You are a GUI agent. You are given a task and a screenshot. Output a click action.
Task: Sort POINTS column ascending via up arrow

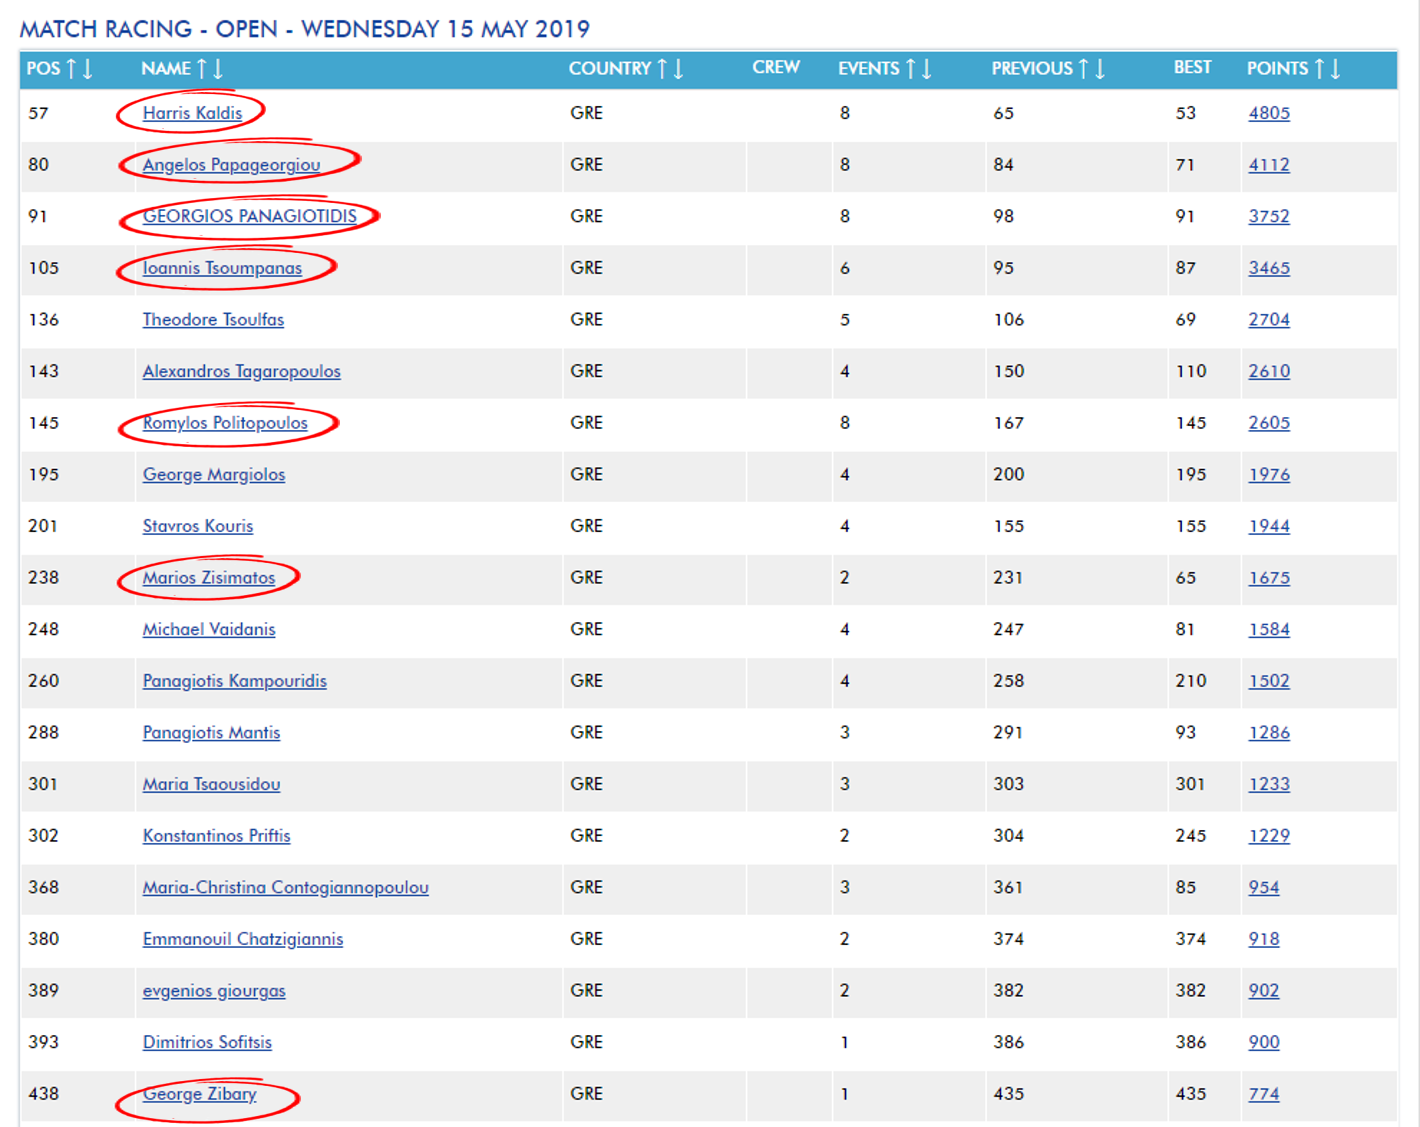coord(1319,69)
